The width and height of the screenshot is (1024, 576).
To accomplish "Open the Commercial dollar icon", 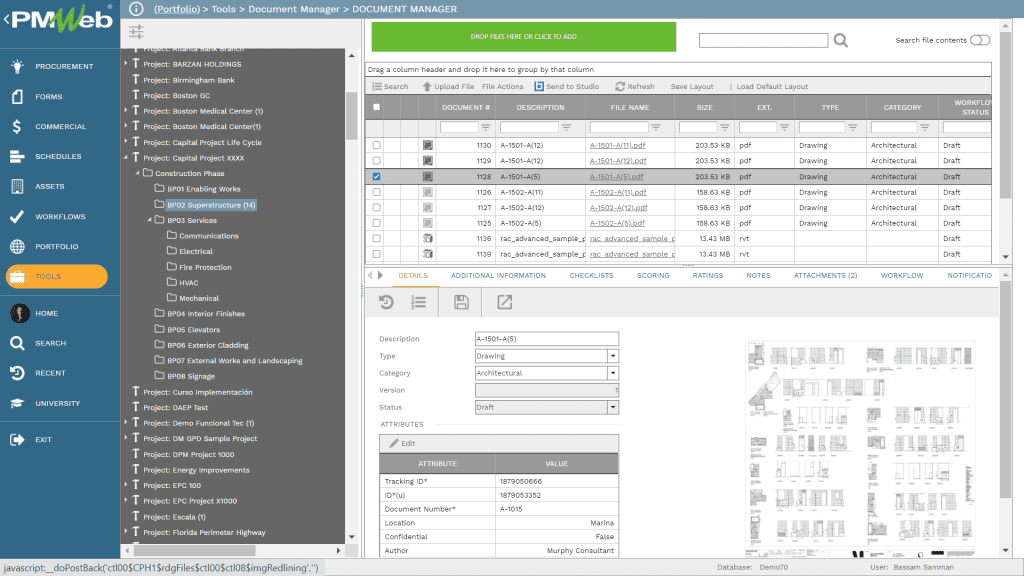I will 18,126.
